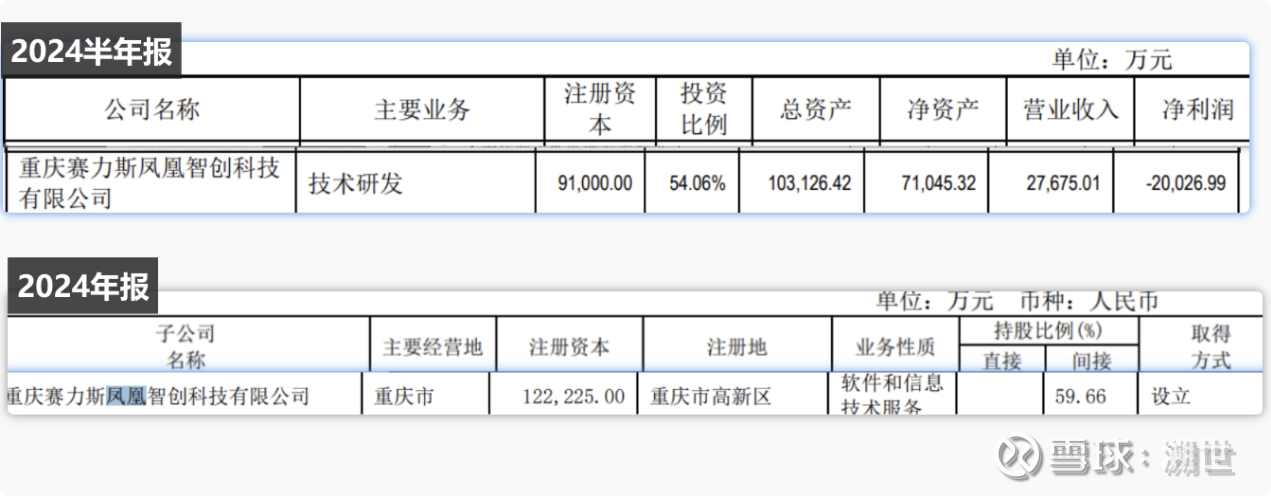The image size is (1271, 496).
Task: Click the 净利润 column header
Action: point(1197,109)
